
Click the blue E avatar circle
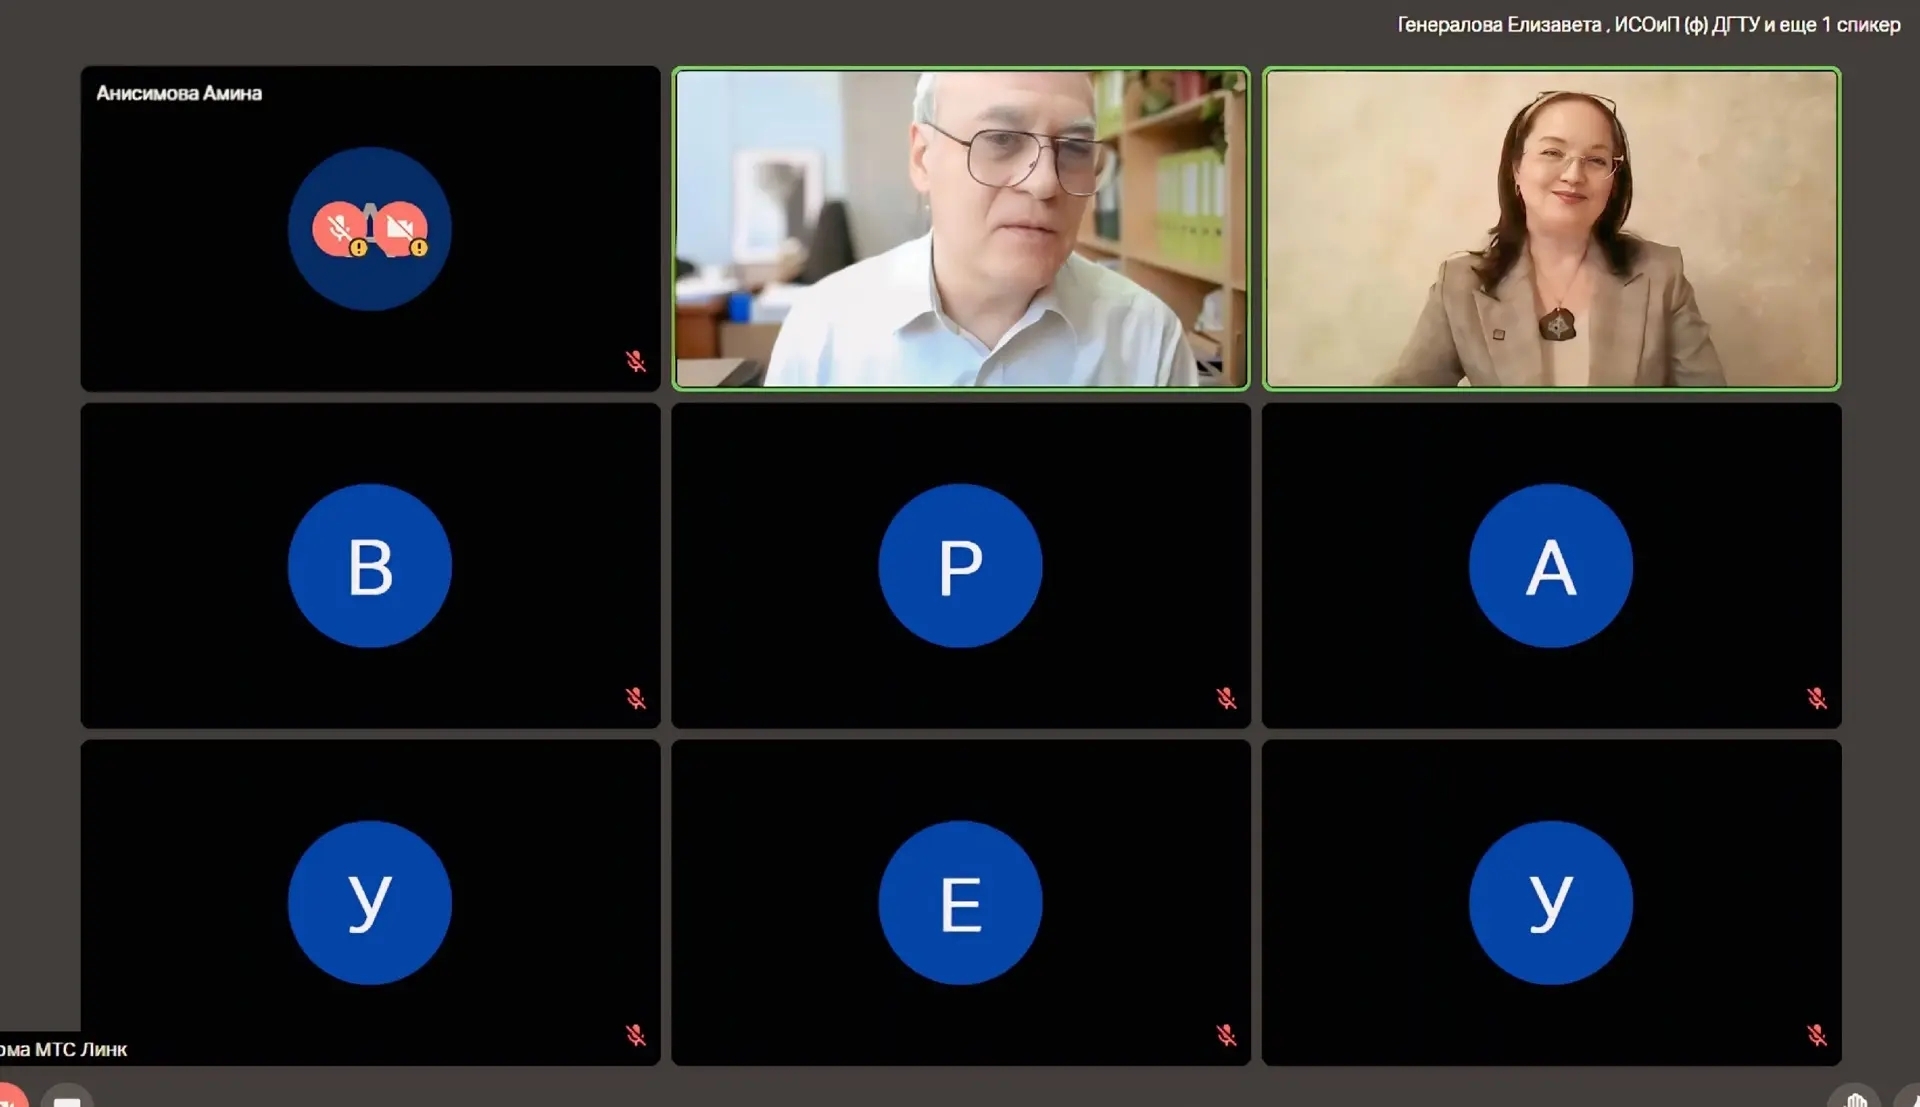tap(960, 903)
